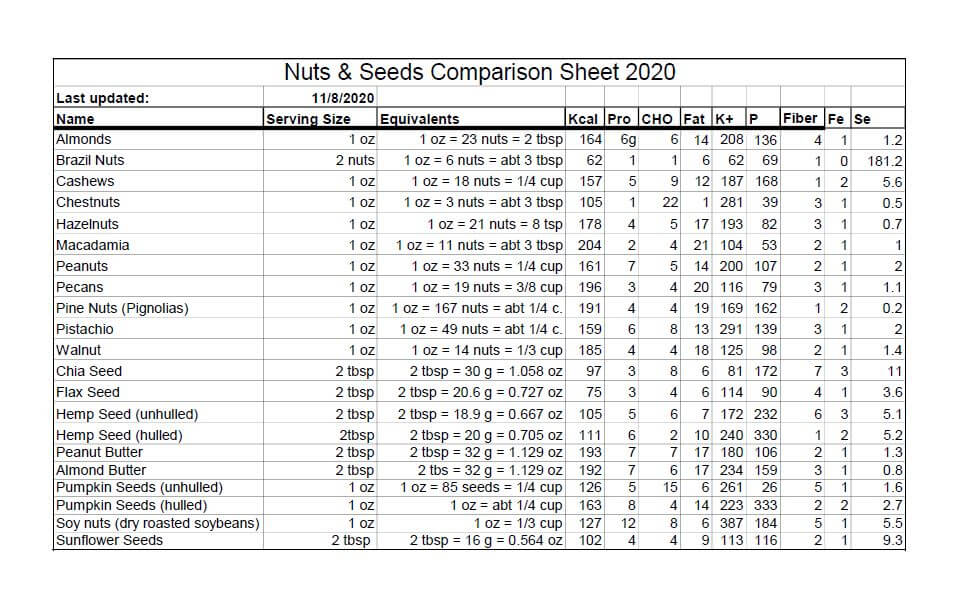Select the Fiber column header
The image size is (965, 610).
pos(800,118)
